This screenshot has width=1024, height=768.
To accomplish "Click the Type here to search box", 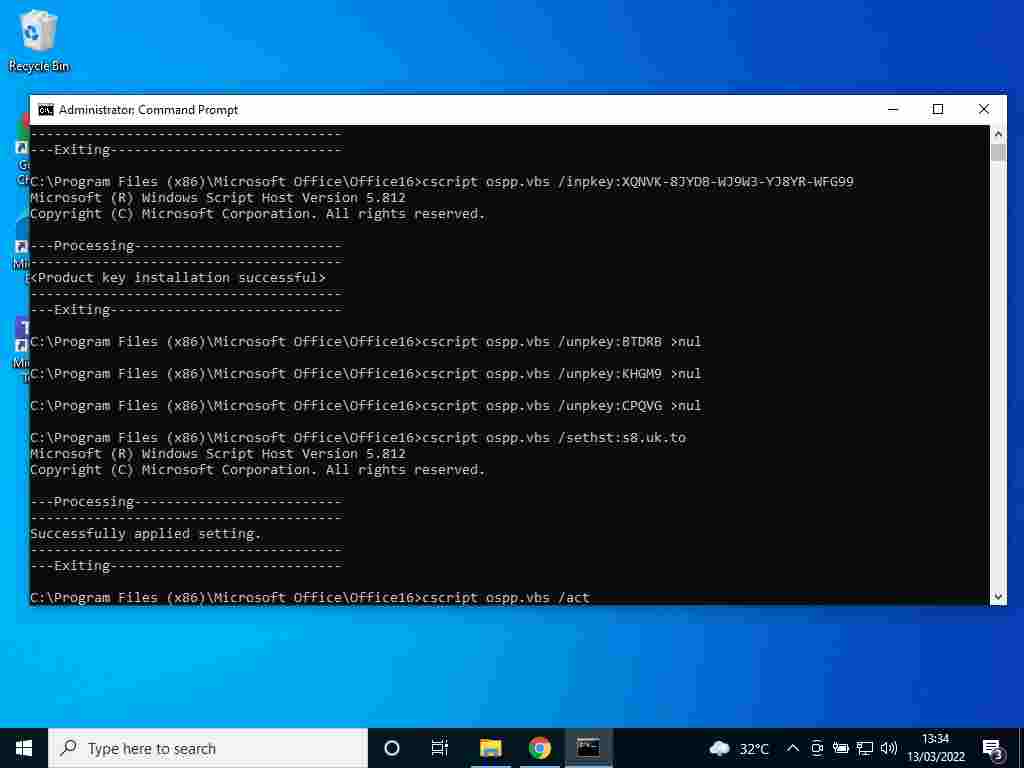I will point(208,748).
